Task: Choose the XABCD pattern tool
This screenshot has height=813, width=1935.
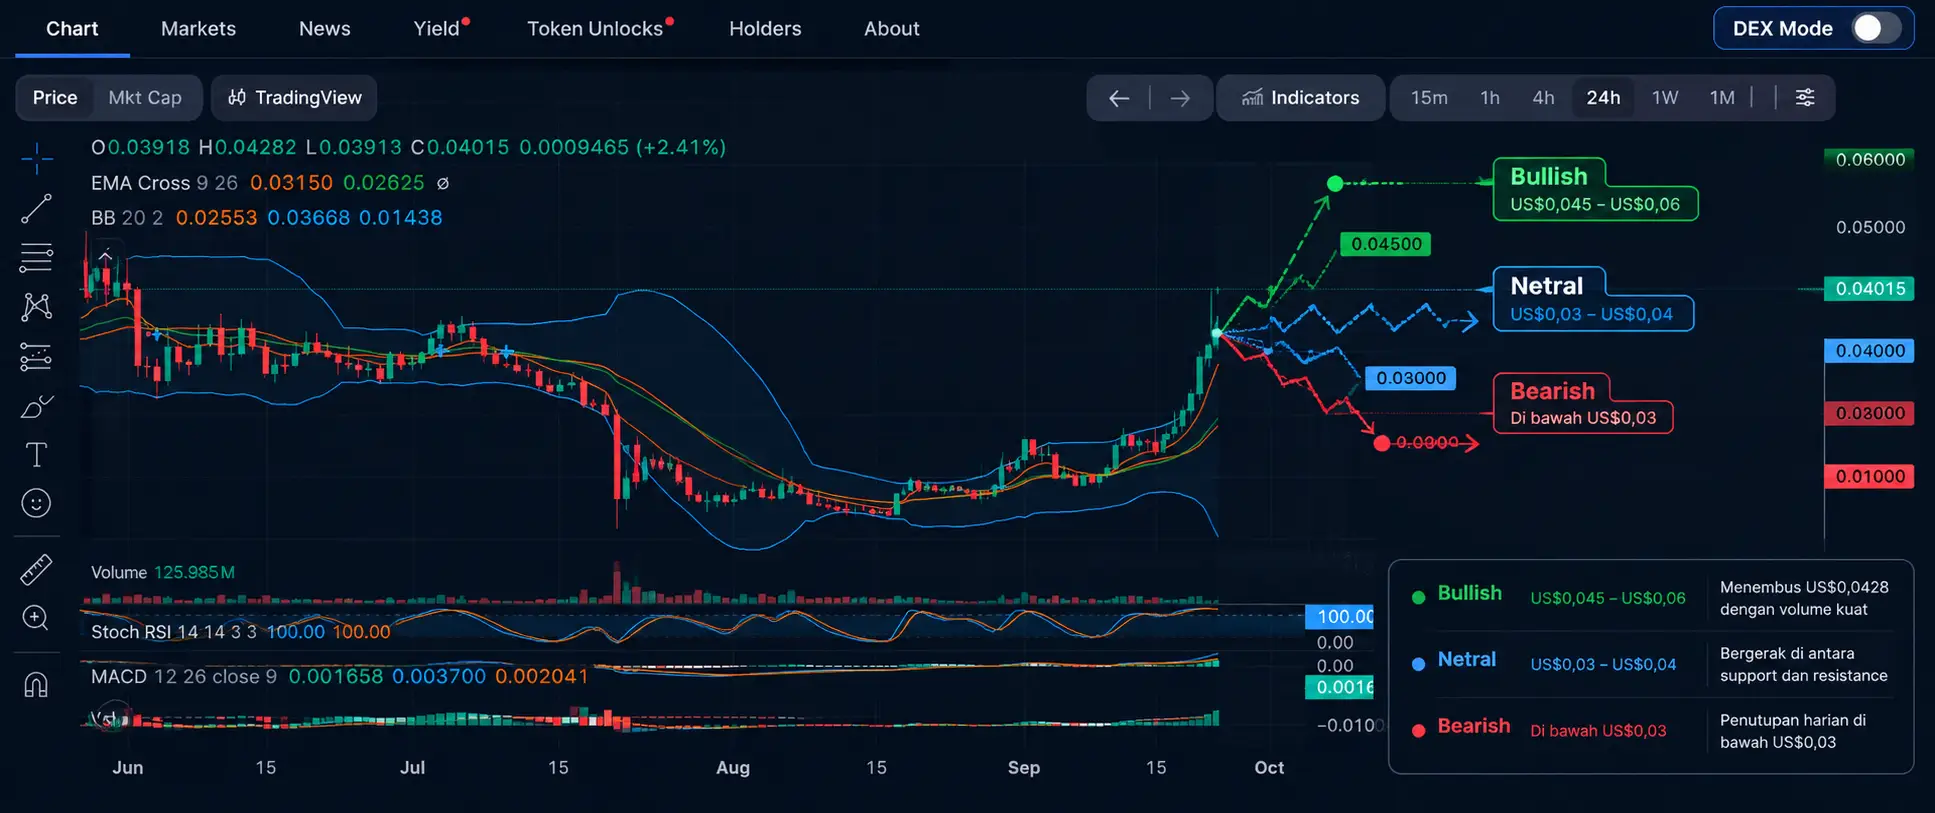Action: click(36, 306)
